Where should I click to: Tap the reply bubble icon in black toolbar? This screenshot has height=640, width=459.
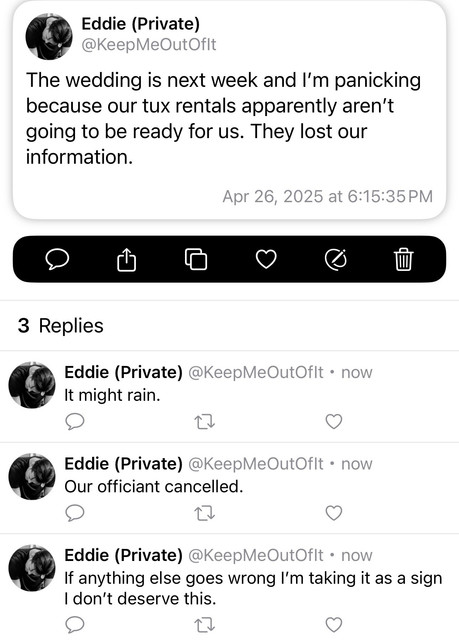[57, 259]
